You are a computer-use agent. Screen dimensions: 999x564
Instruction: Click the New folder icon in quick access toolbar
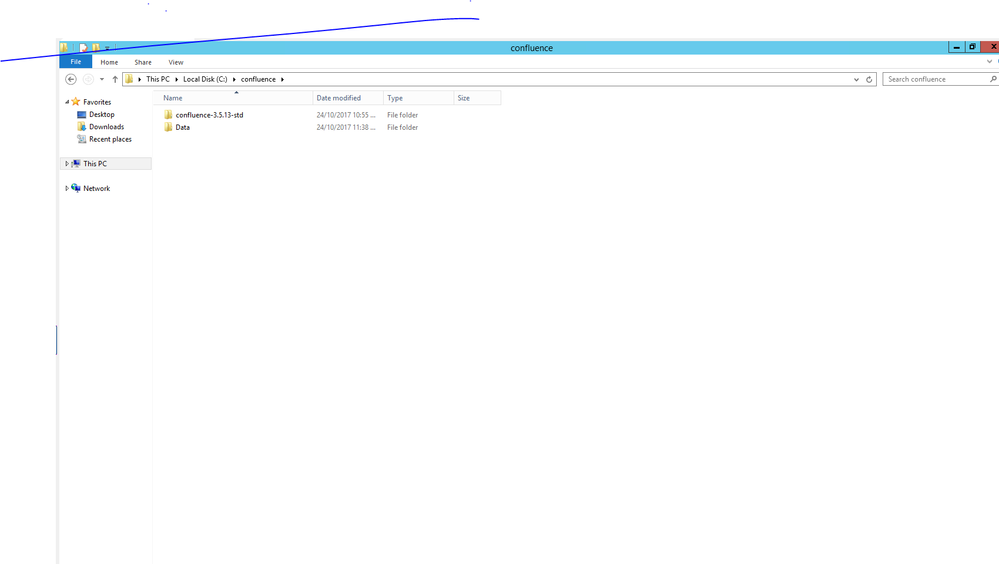[x=96, y=48]
